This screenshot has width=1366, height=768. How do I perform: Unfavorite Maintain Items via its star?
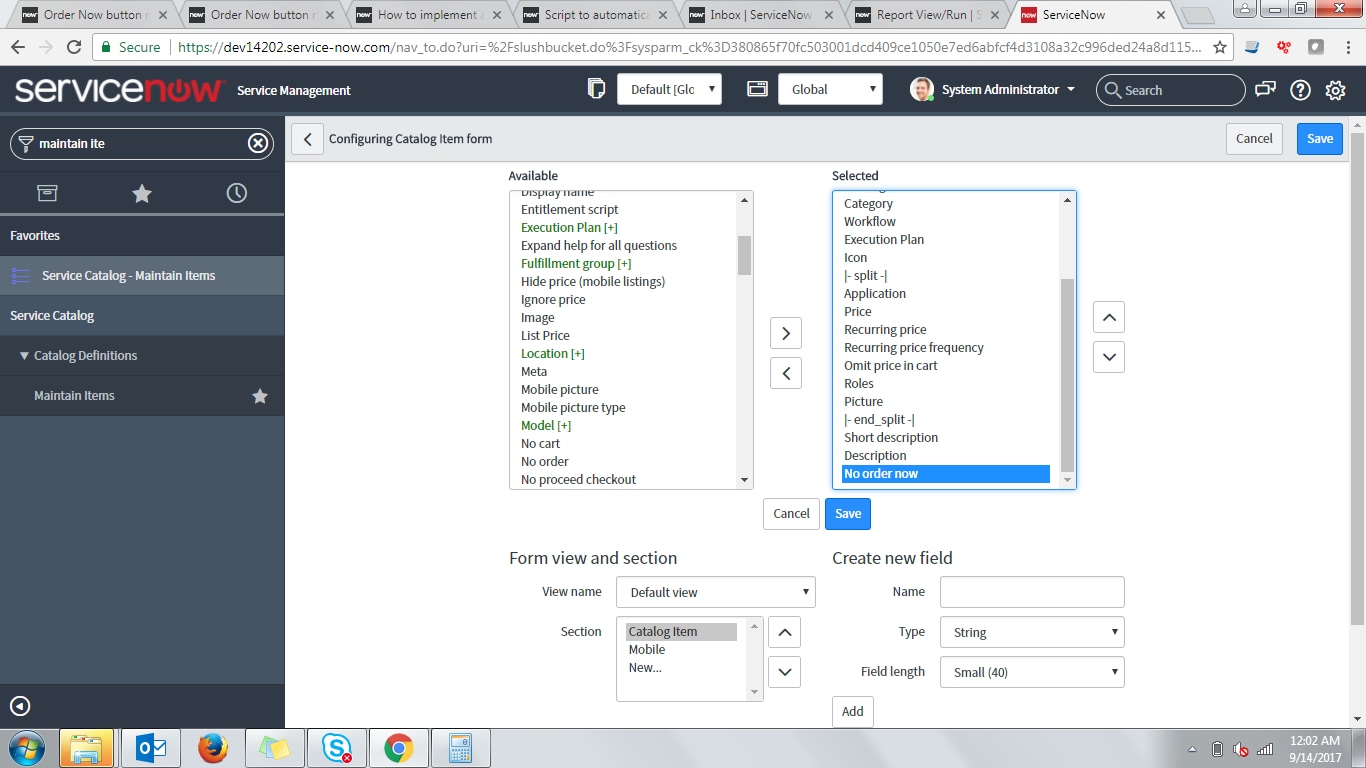(259, 395)
